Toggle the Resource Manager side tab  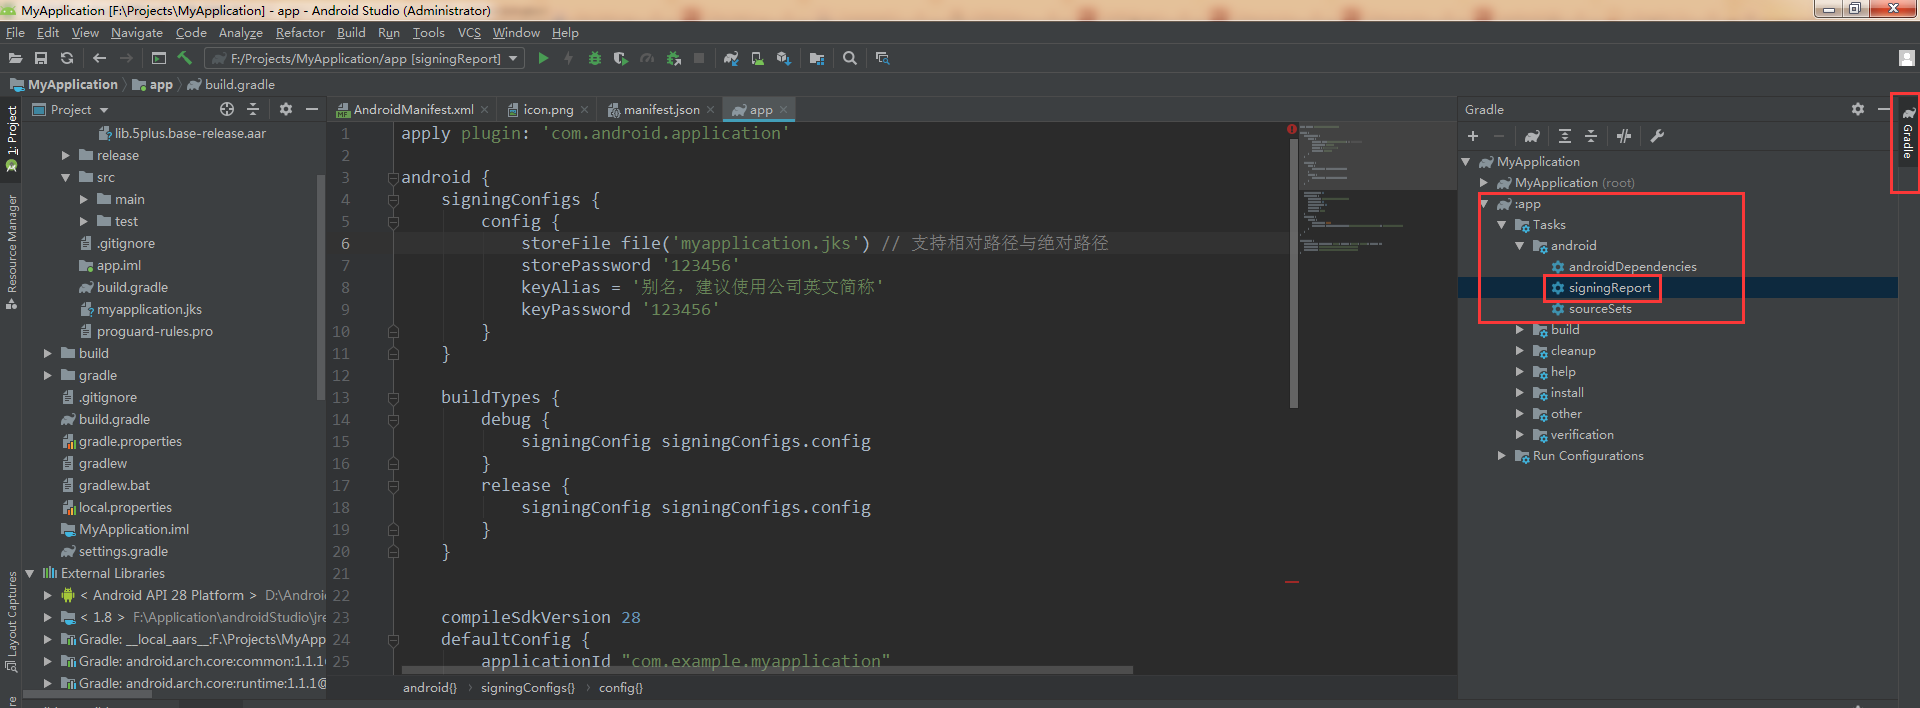click(x=11, y=252)
